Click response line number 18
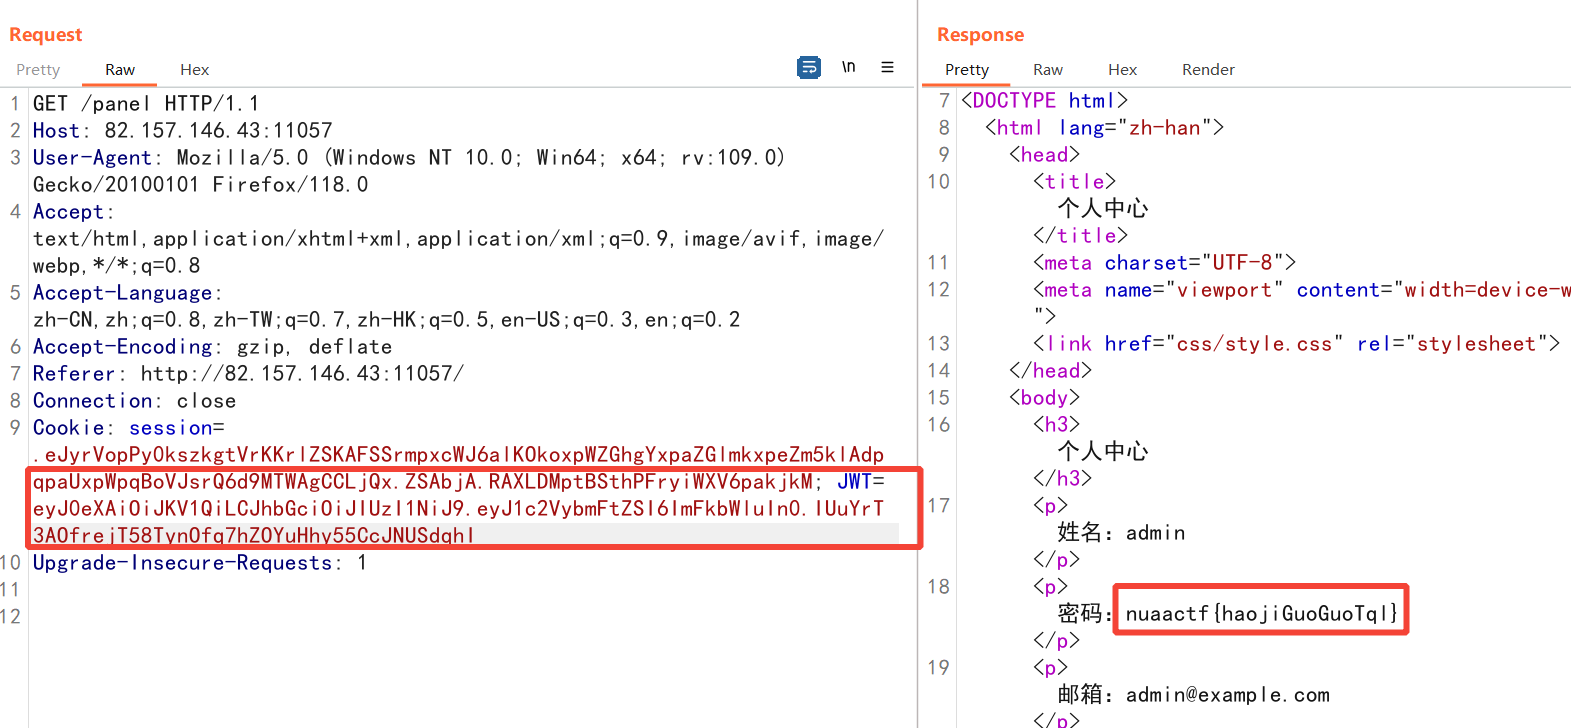Image resolution: width=1571 pixels, height=728 pixels. (x=938, y=587)
